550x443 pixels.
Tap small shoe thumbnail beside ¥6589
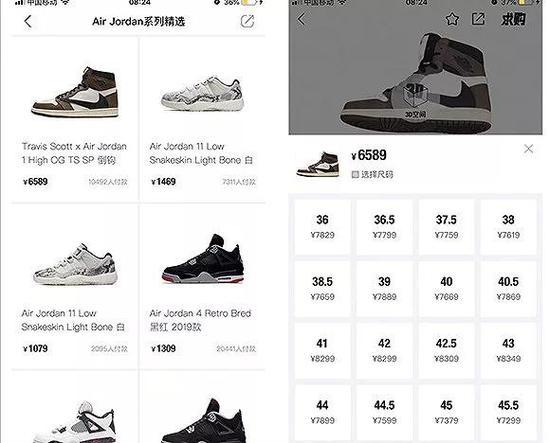(x=318, y=164)
